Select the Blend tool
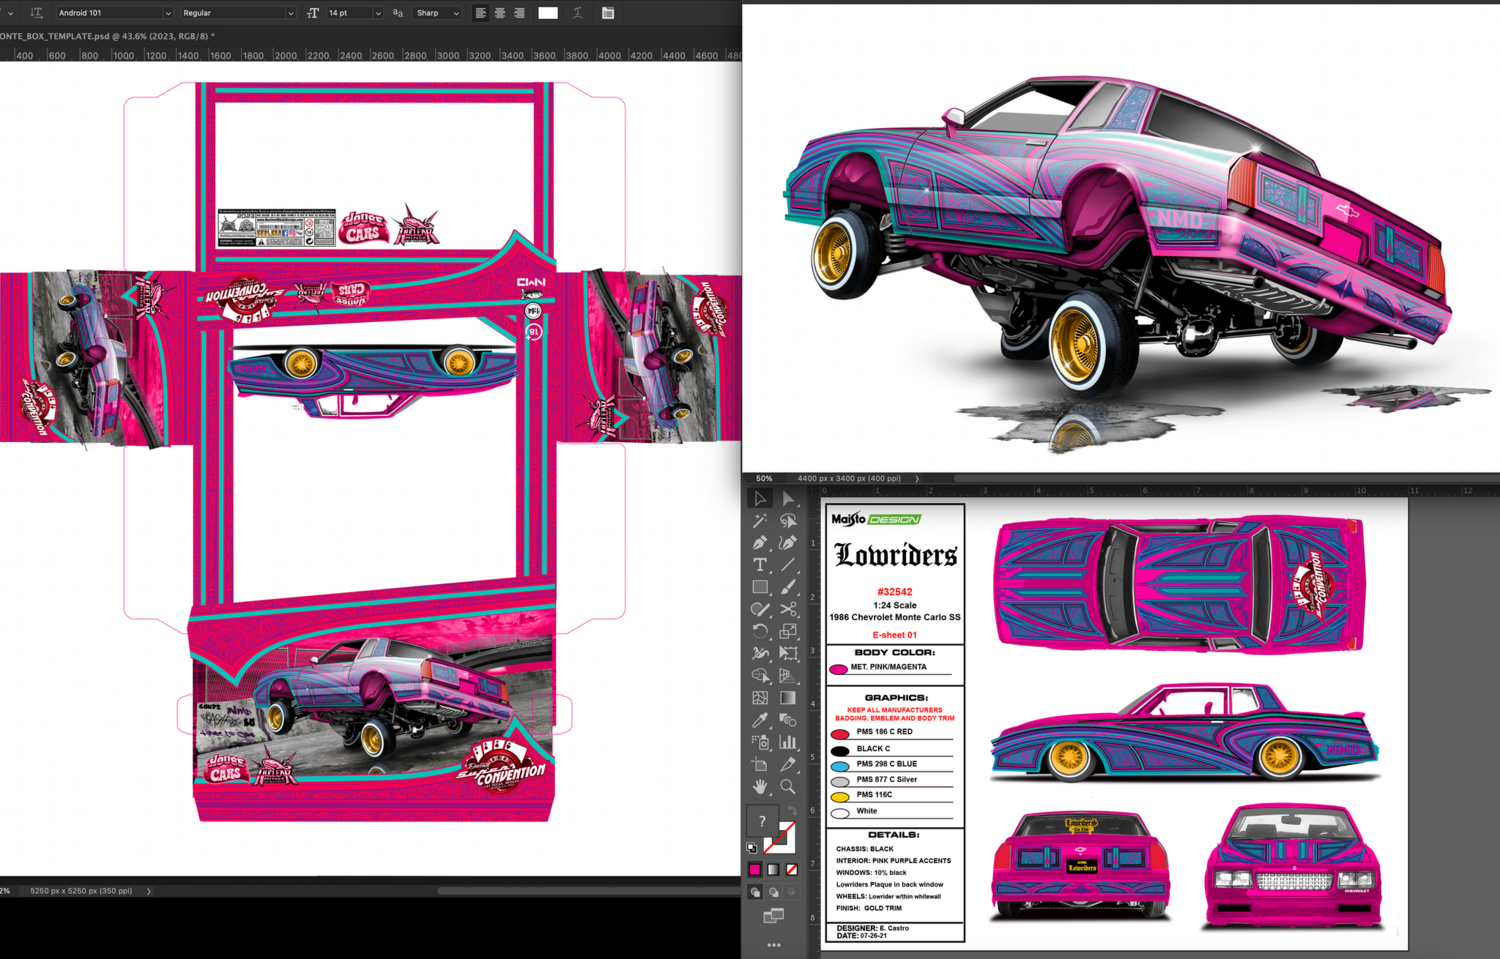The image size is (1500, 959). click(x=788, y=720)
